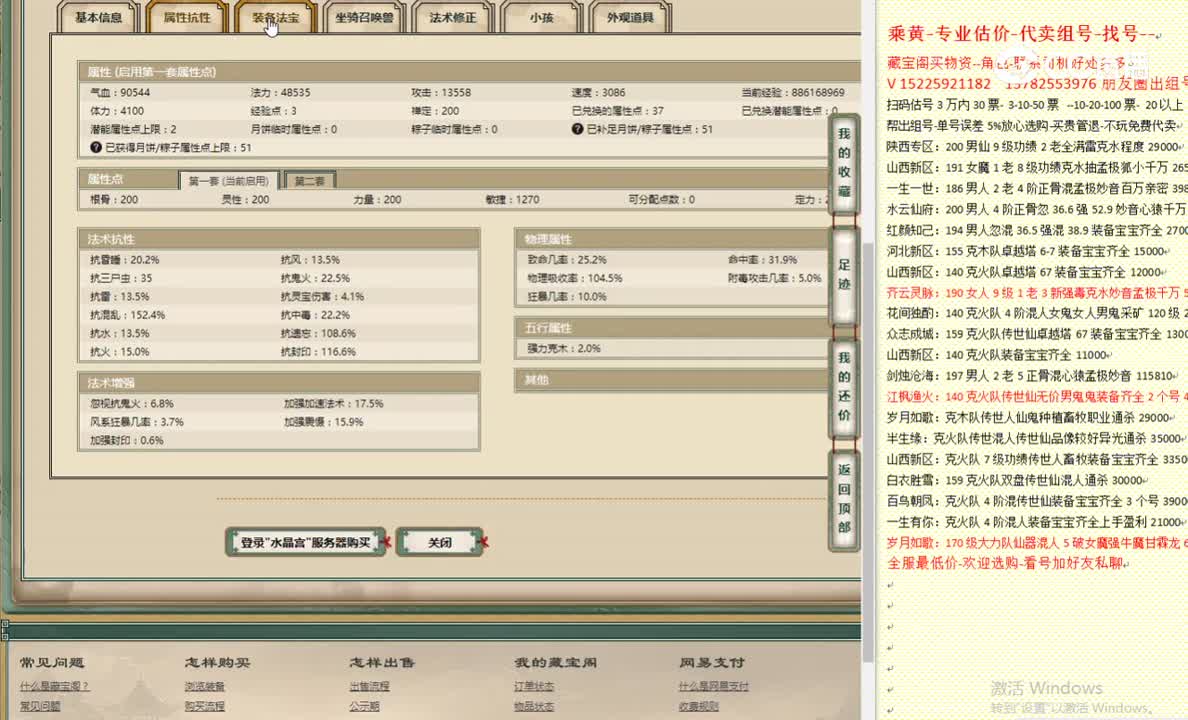
Task: Select the 外观道具 tab
Action: tap(630, 17)
